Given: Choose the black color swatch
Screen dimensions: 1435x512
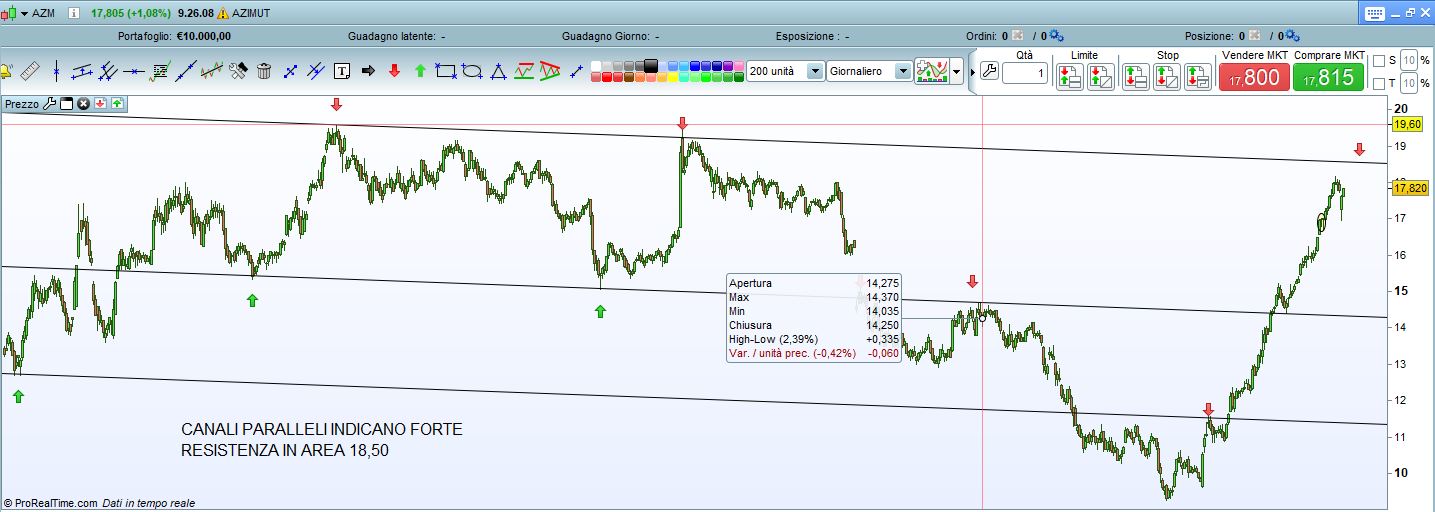Looking at the screenshot, I should pos(651,66).
